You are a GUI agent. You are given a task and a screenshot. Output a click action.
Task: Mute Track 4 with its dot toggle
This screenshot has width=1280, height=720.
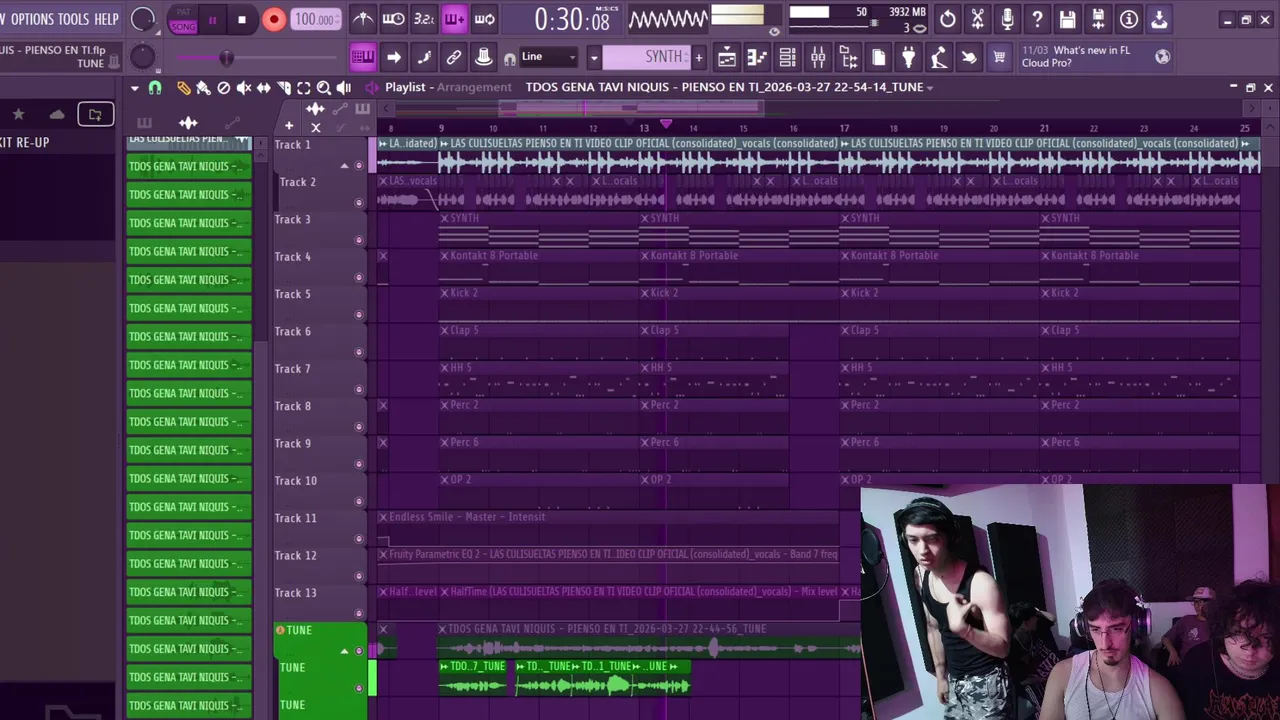coord(359,278)
